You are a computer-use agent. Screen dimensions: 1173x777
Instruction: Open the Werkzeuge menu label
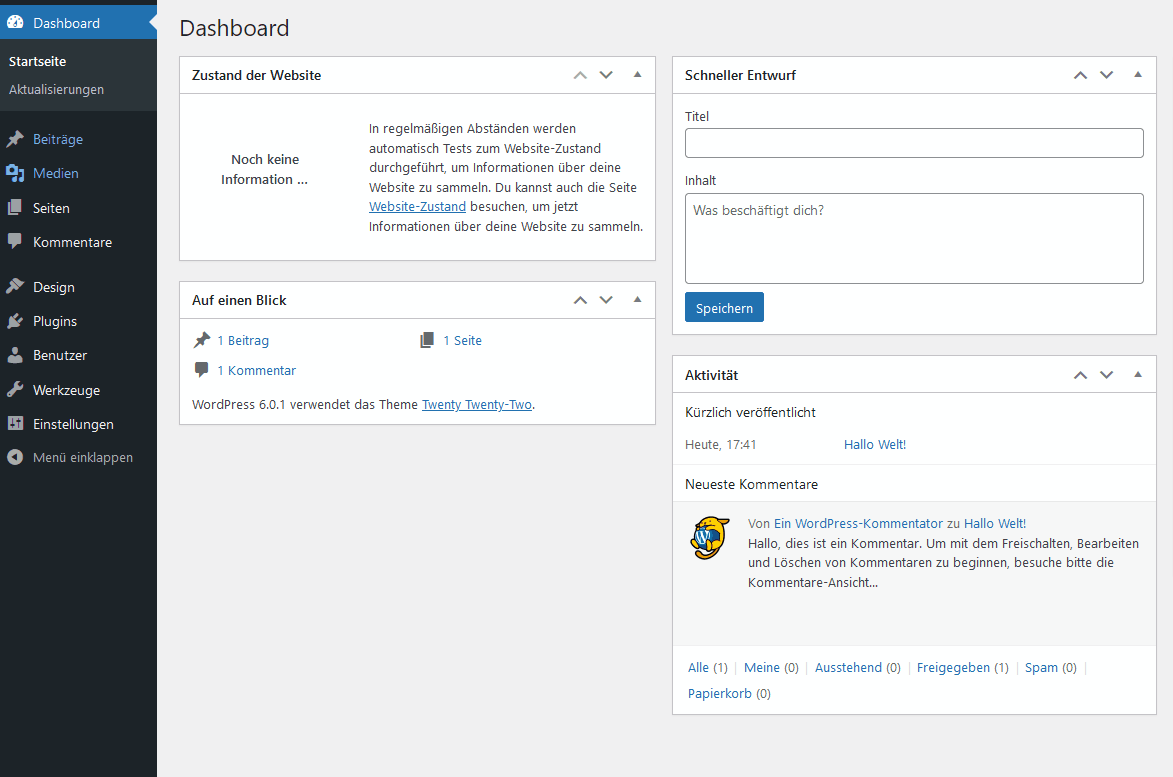[67, 390]
